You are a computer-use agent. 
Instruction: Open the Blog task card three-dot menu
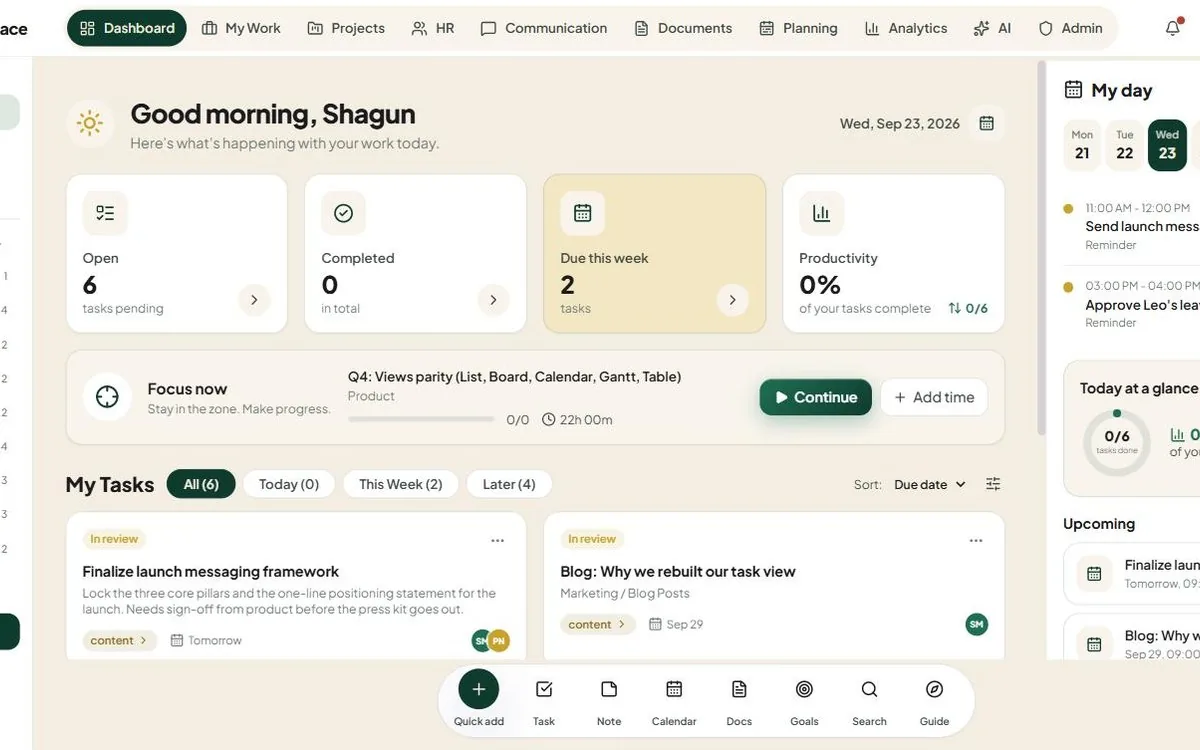pyautogui.click(x=976, y=540)
